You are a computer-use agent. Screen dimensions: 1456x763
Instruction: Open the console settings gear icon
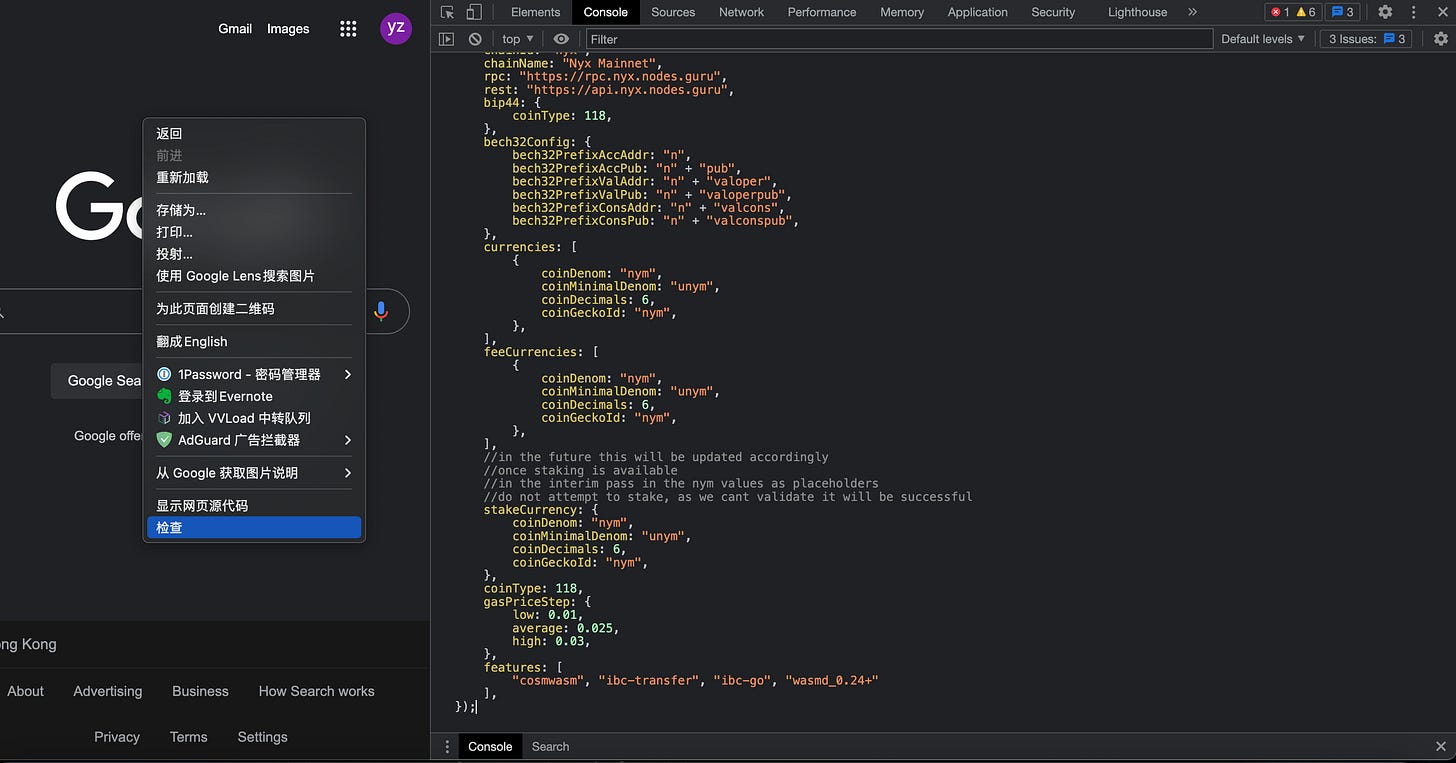[x=1441, y=39]
